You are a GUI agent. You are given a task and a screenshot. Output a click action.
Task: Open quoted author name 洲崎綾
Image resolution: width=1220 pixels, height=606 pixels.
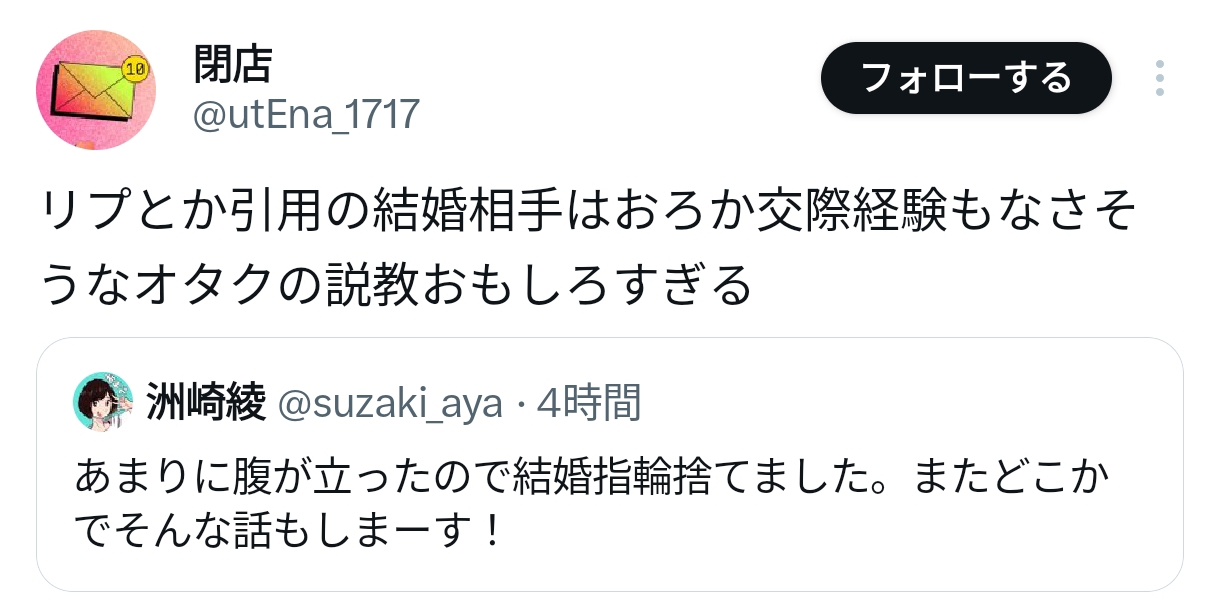pyautogui.click(x=206, y=403)
